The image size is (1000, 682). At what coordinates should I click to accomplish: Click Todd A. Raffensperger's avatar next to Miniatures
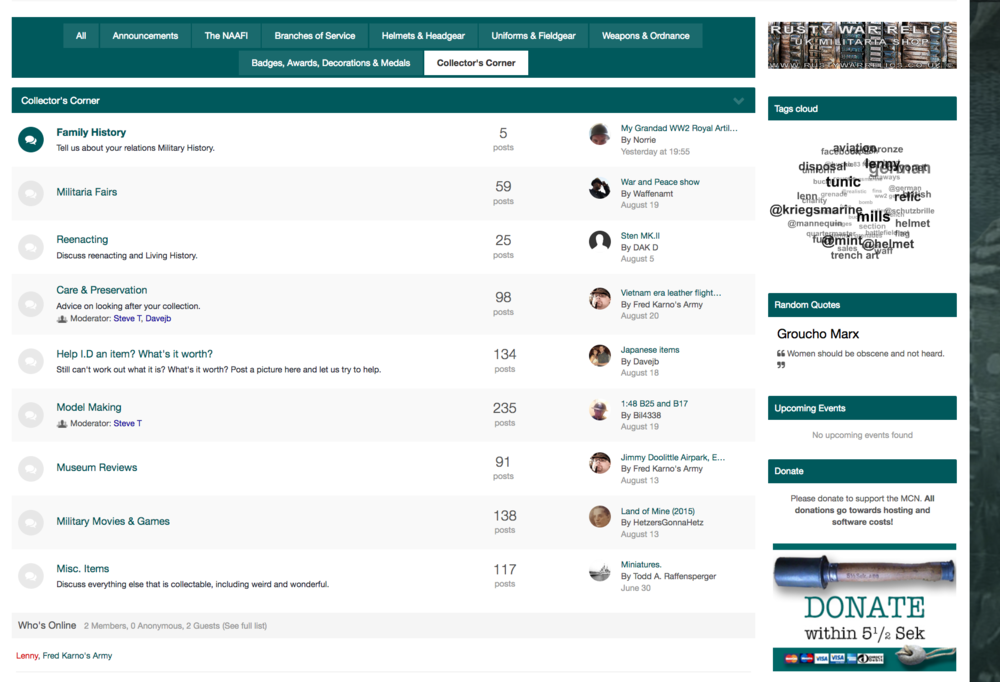[599, 574]
